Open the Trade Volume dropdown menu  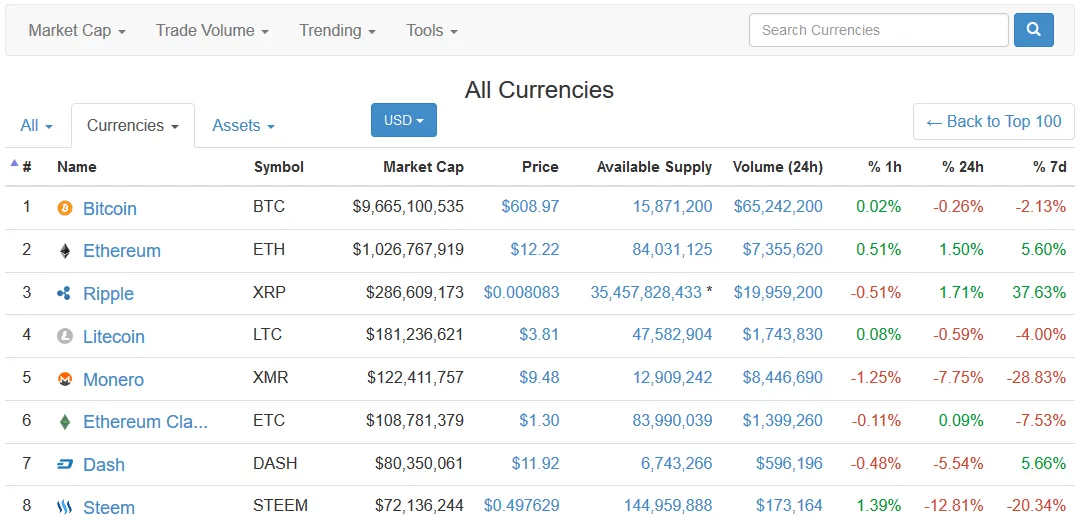pos(212,30)
